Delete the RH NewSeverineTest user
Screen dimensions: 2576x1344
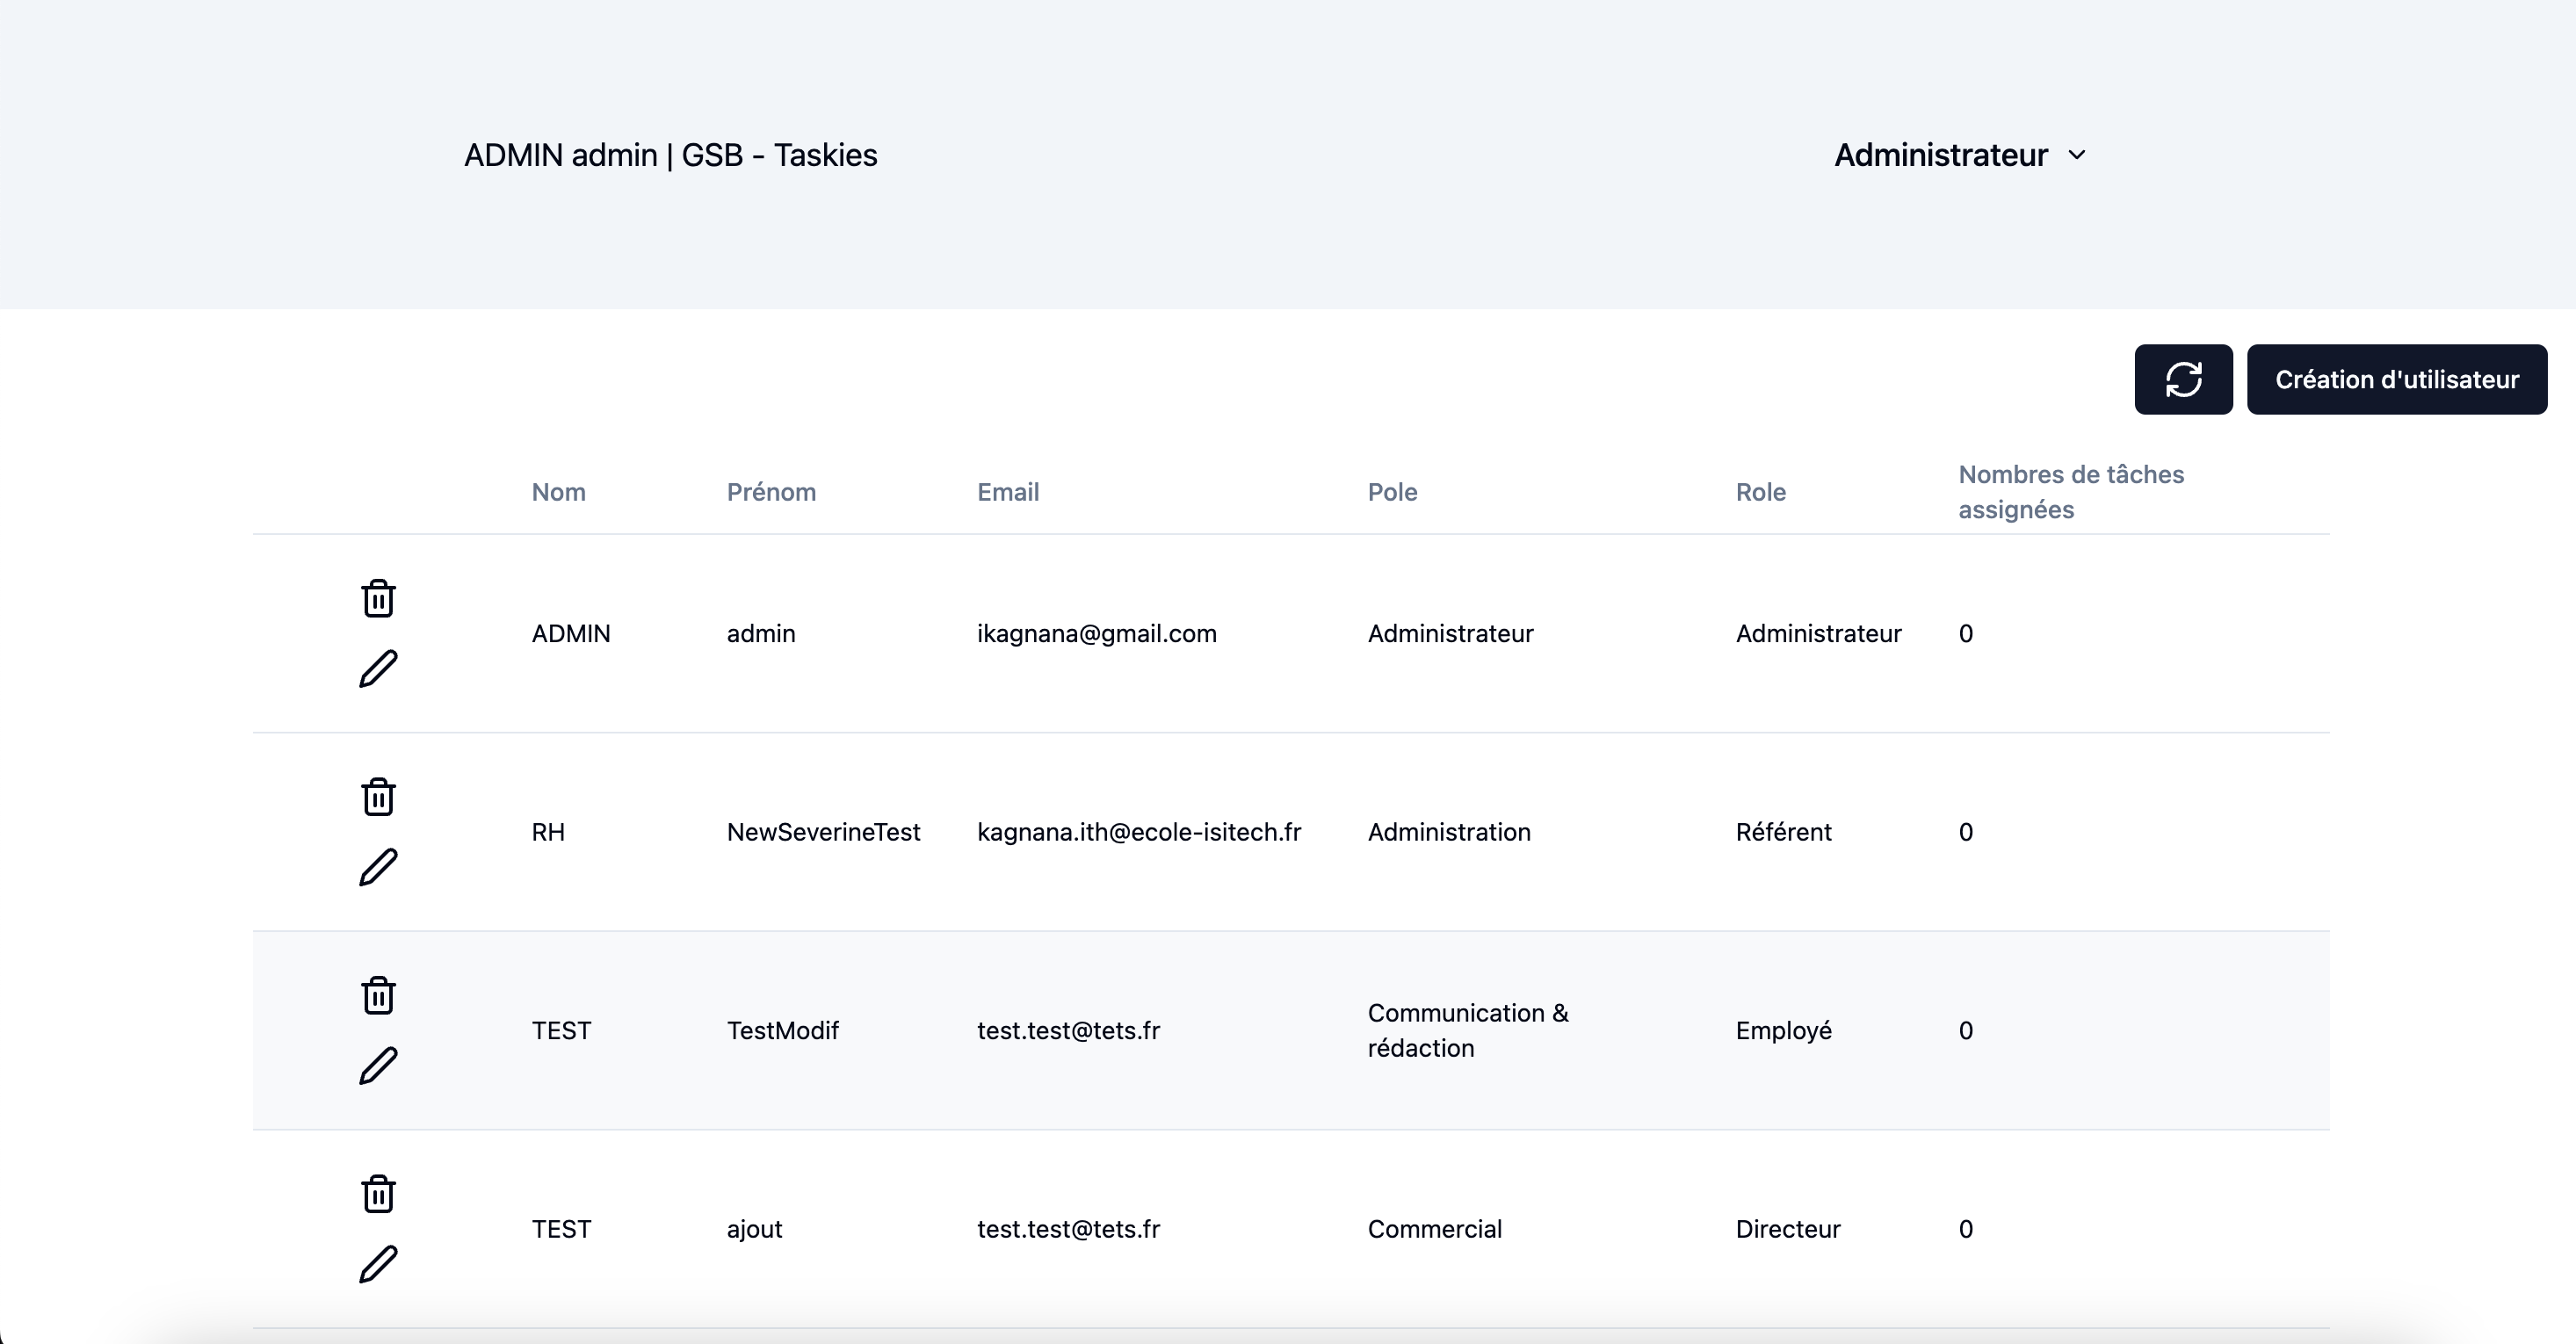[378, 796]
